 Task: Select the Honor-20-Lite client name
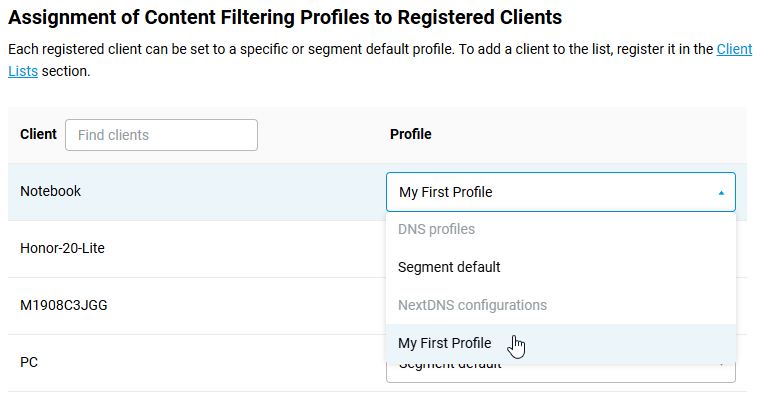62,248
